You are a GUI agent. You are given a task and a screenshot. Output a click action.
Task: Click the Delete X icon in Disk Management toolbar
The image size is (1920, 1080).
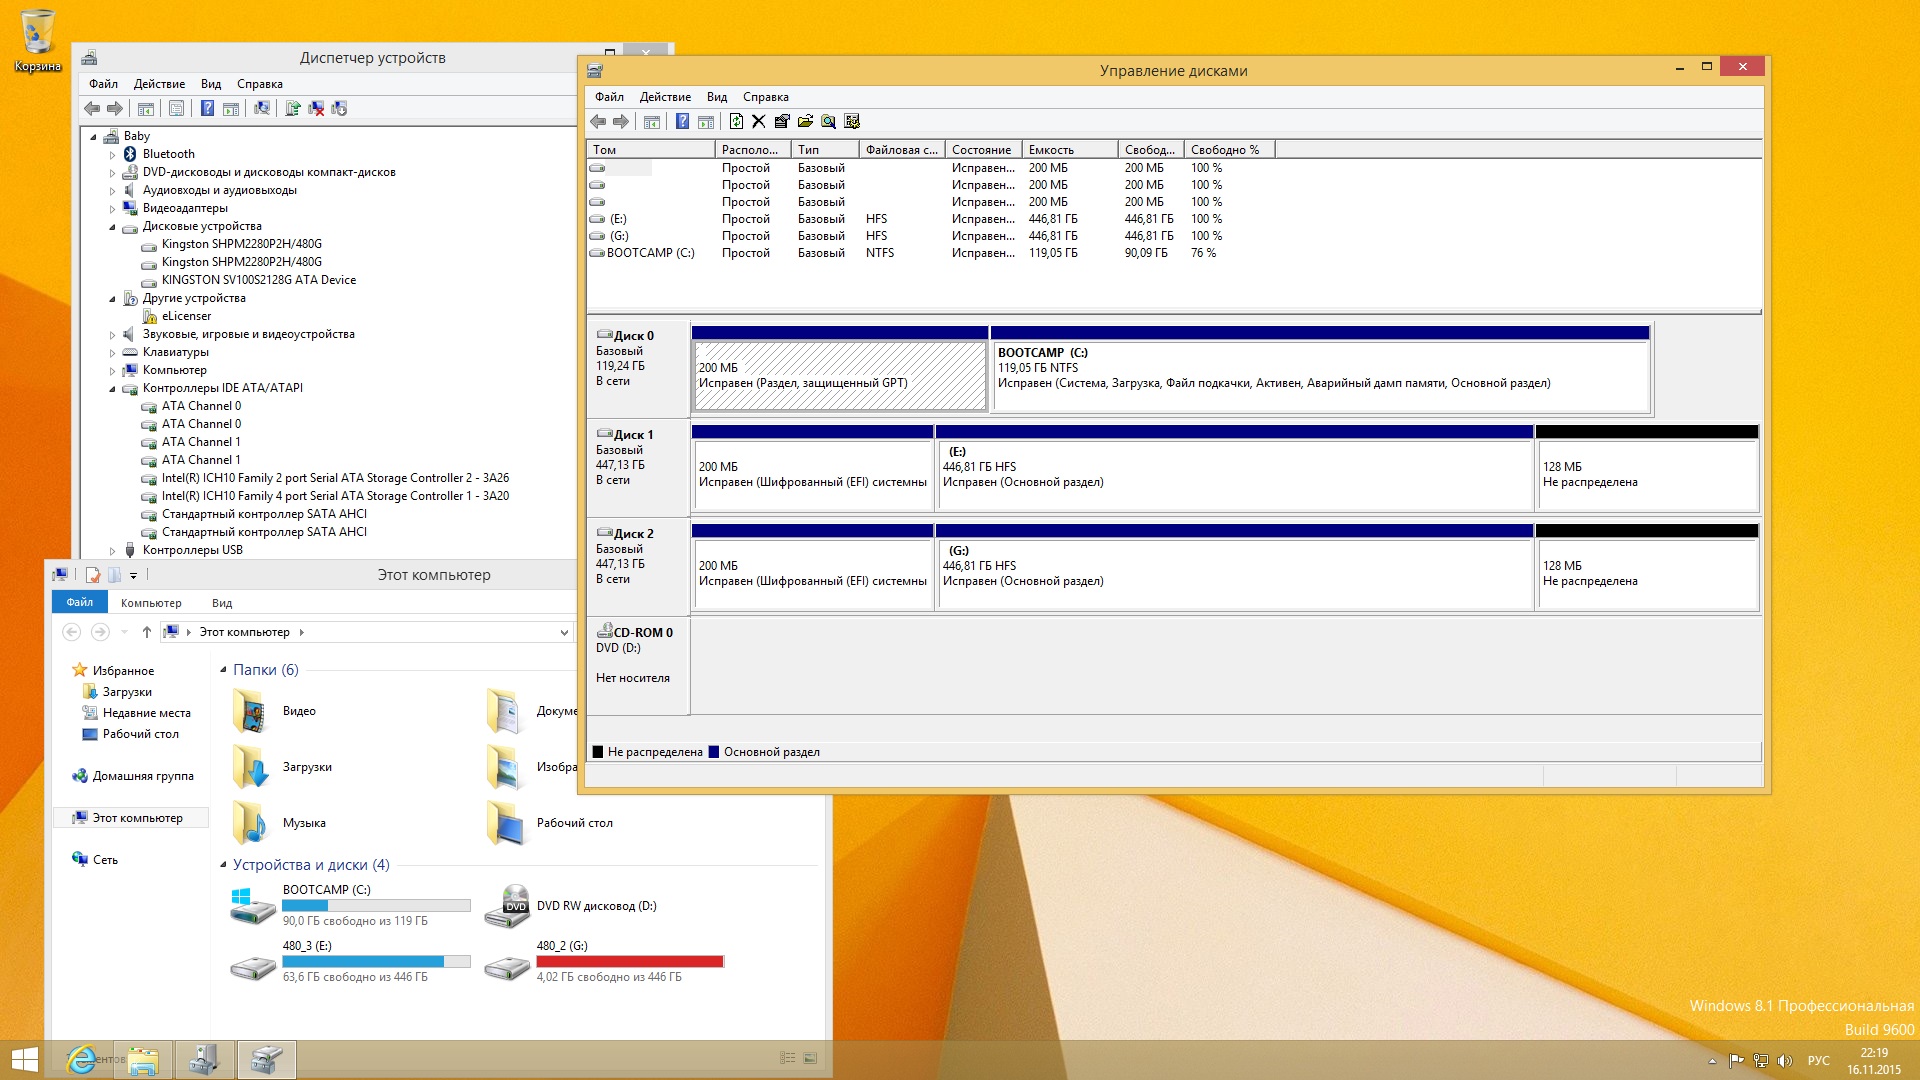(759, 122)
